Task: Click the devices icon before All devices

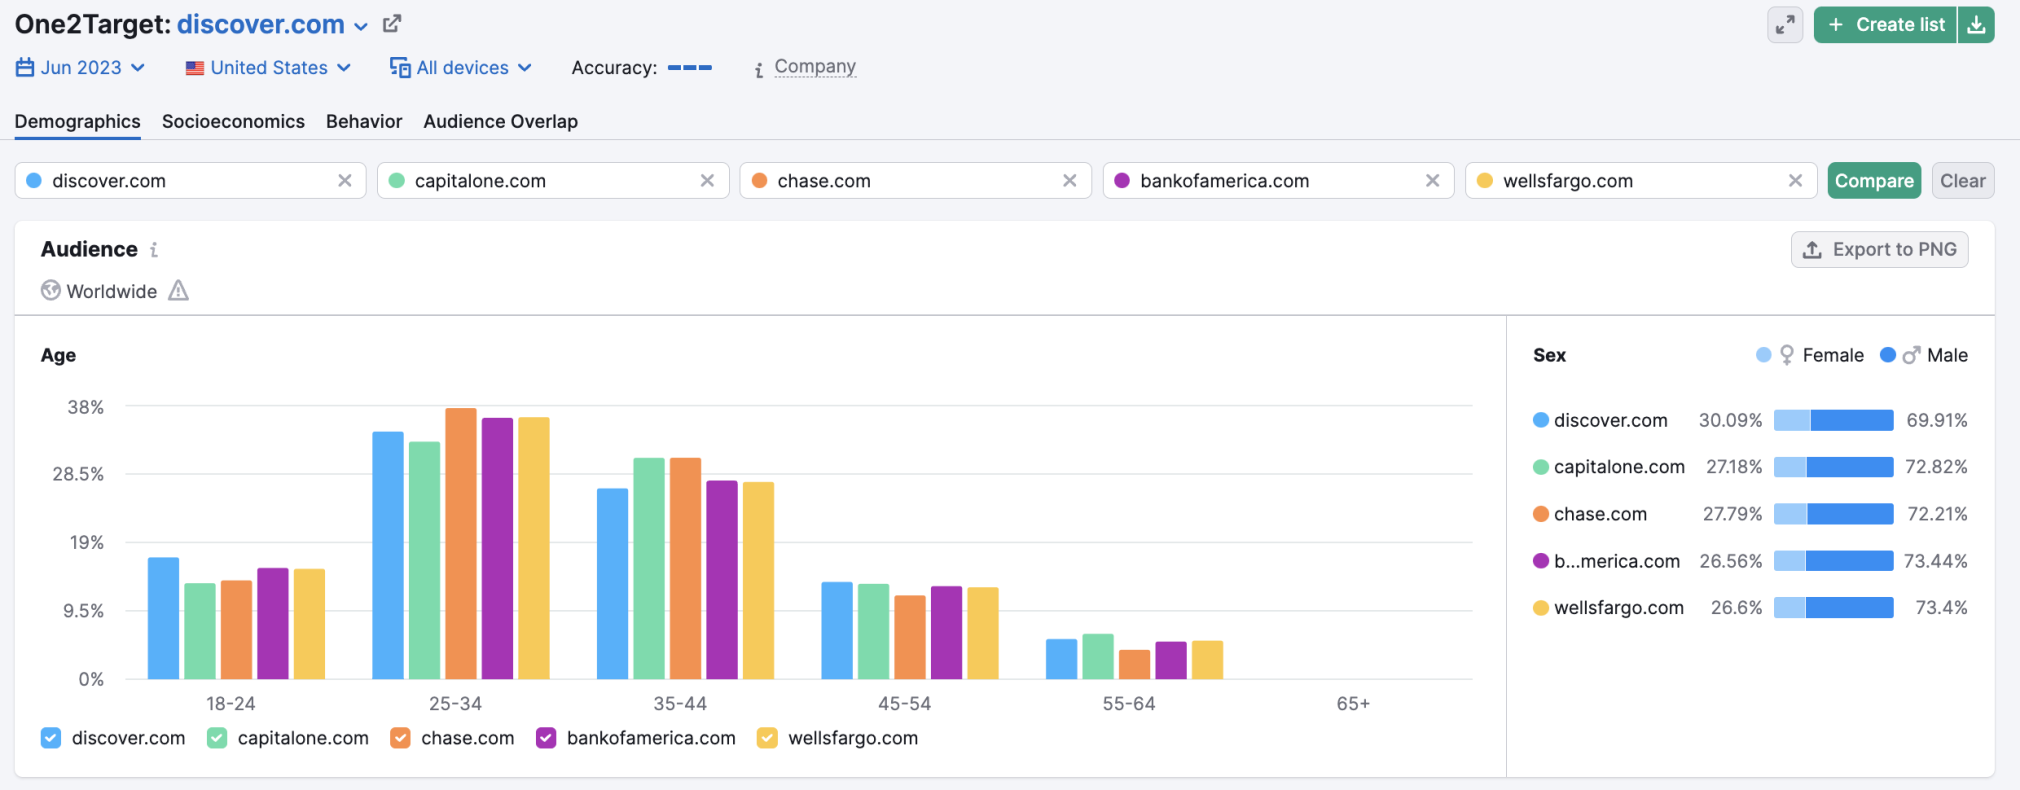Action: coord(400,67)
